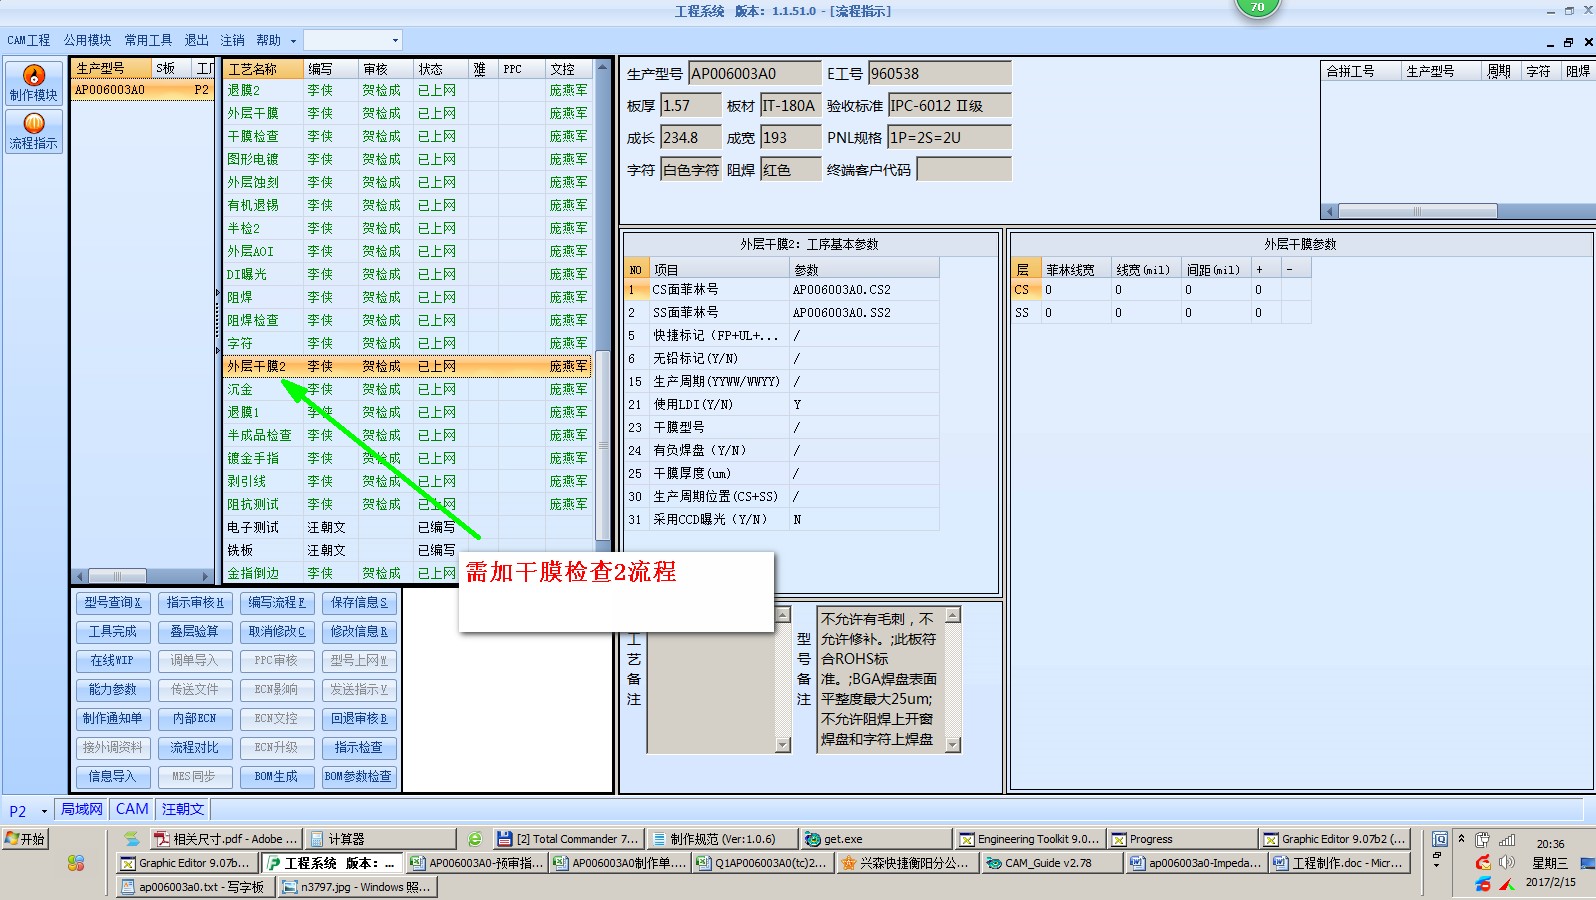Click the 工艺名称 column header
This screenshot has width=1596, height=900.
pos(264,69)
